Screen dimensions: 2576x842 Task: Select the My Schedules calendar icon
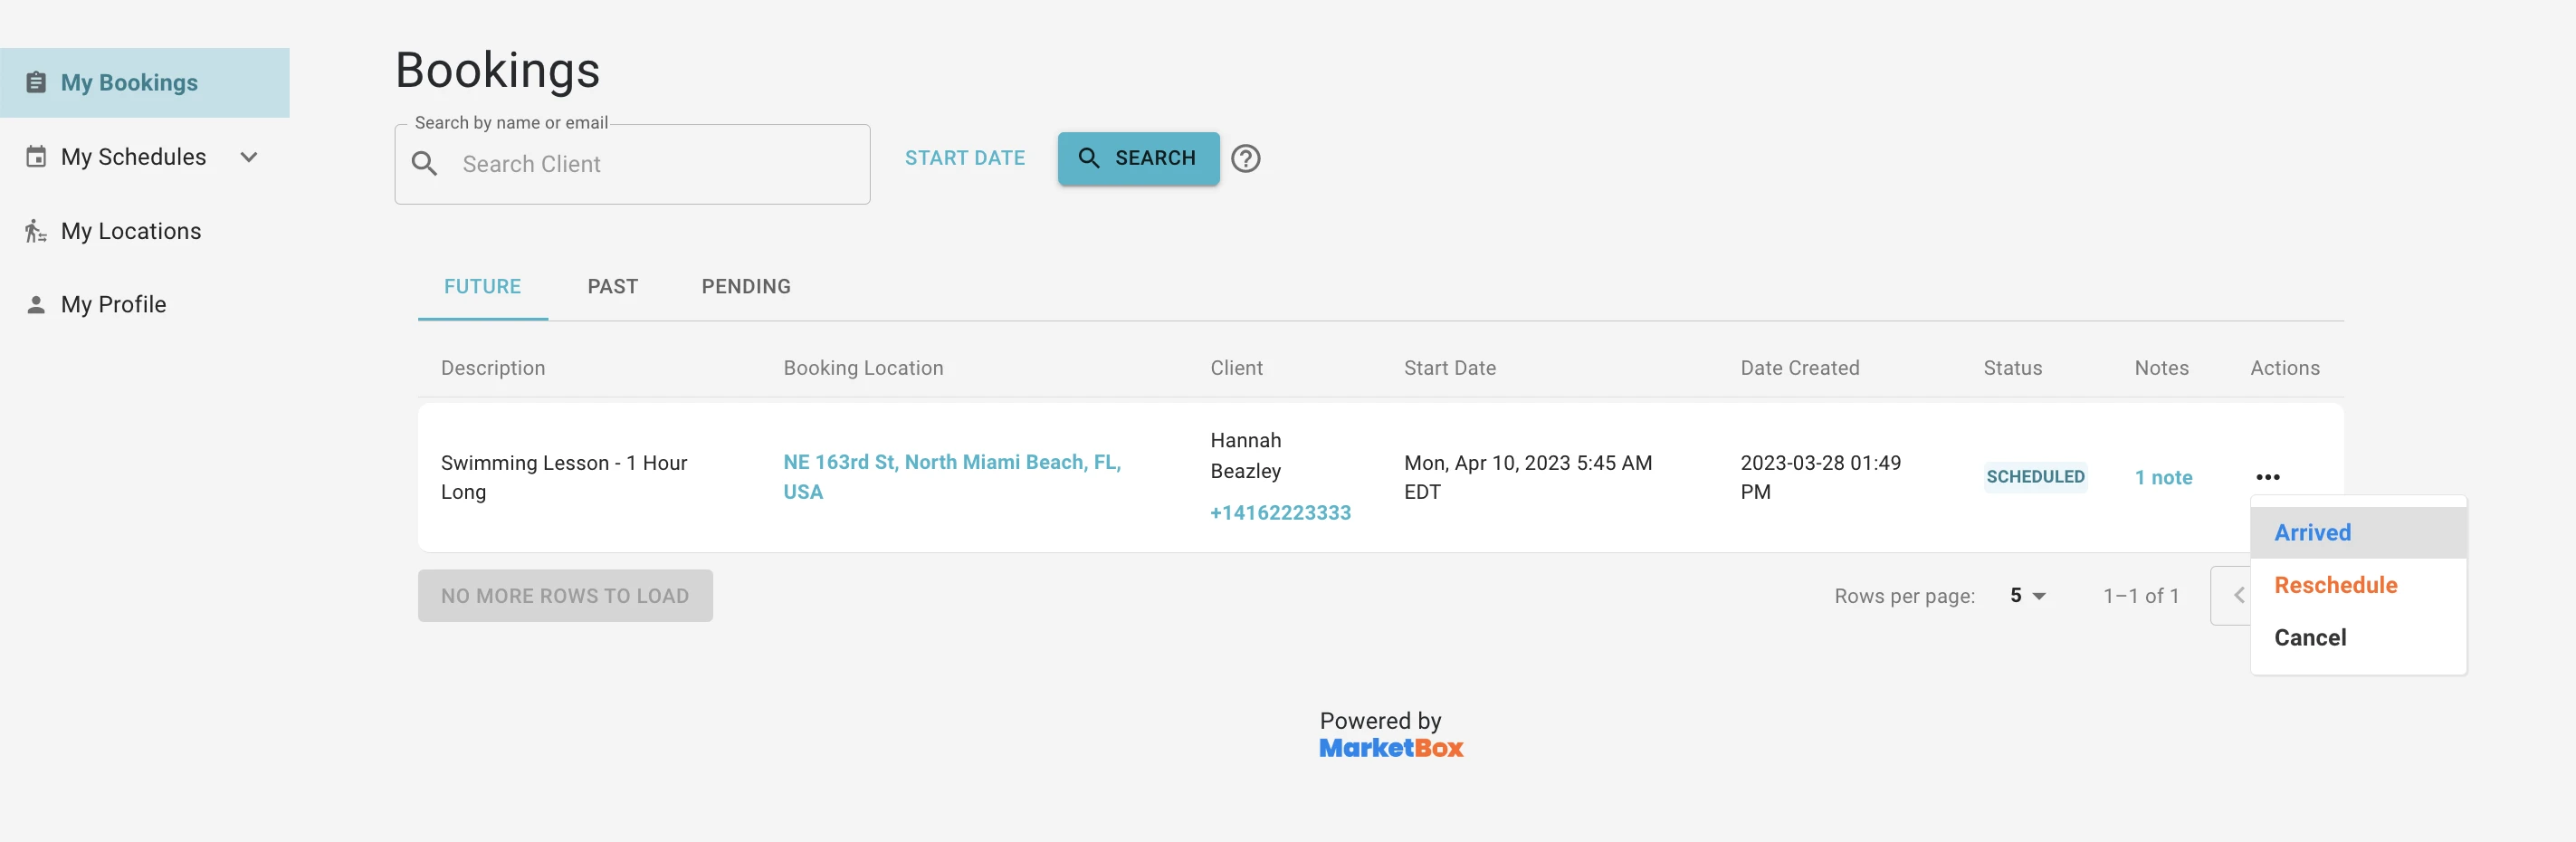click(36, 156)
